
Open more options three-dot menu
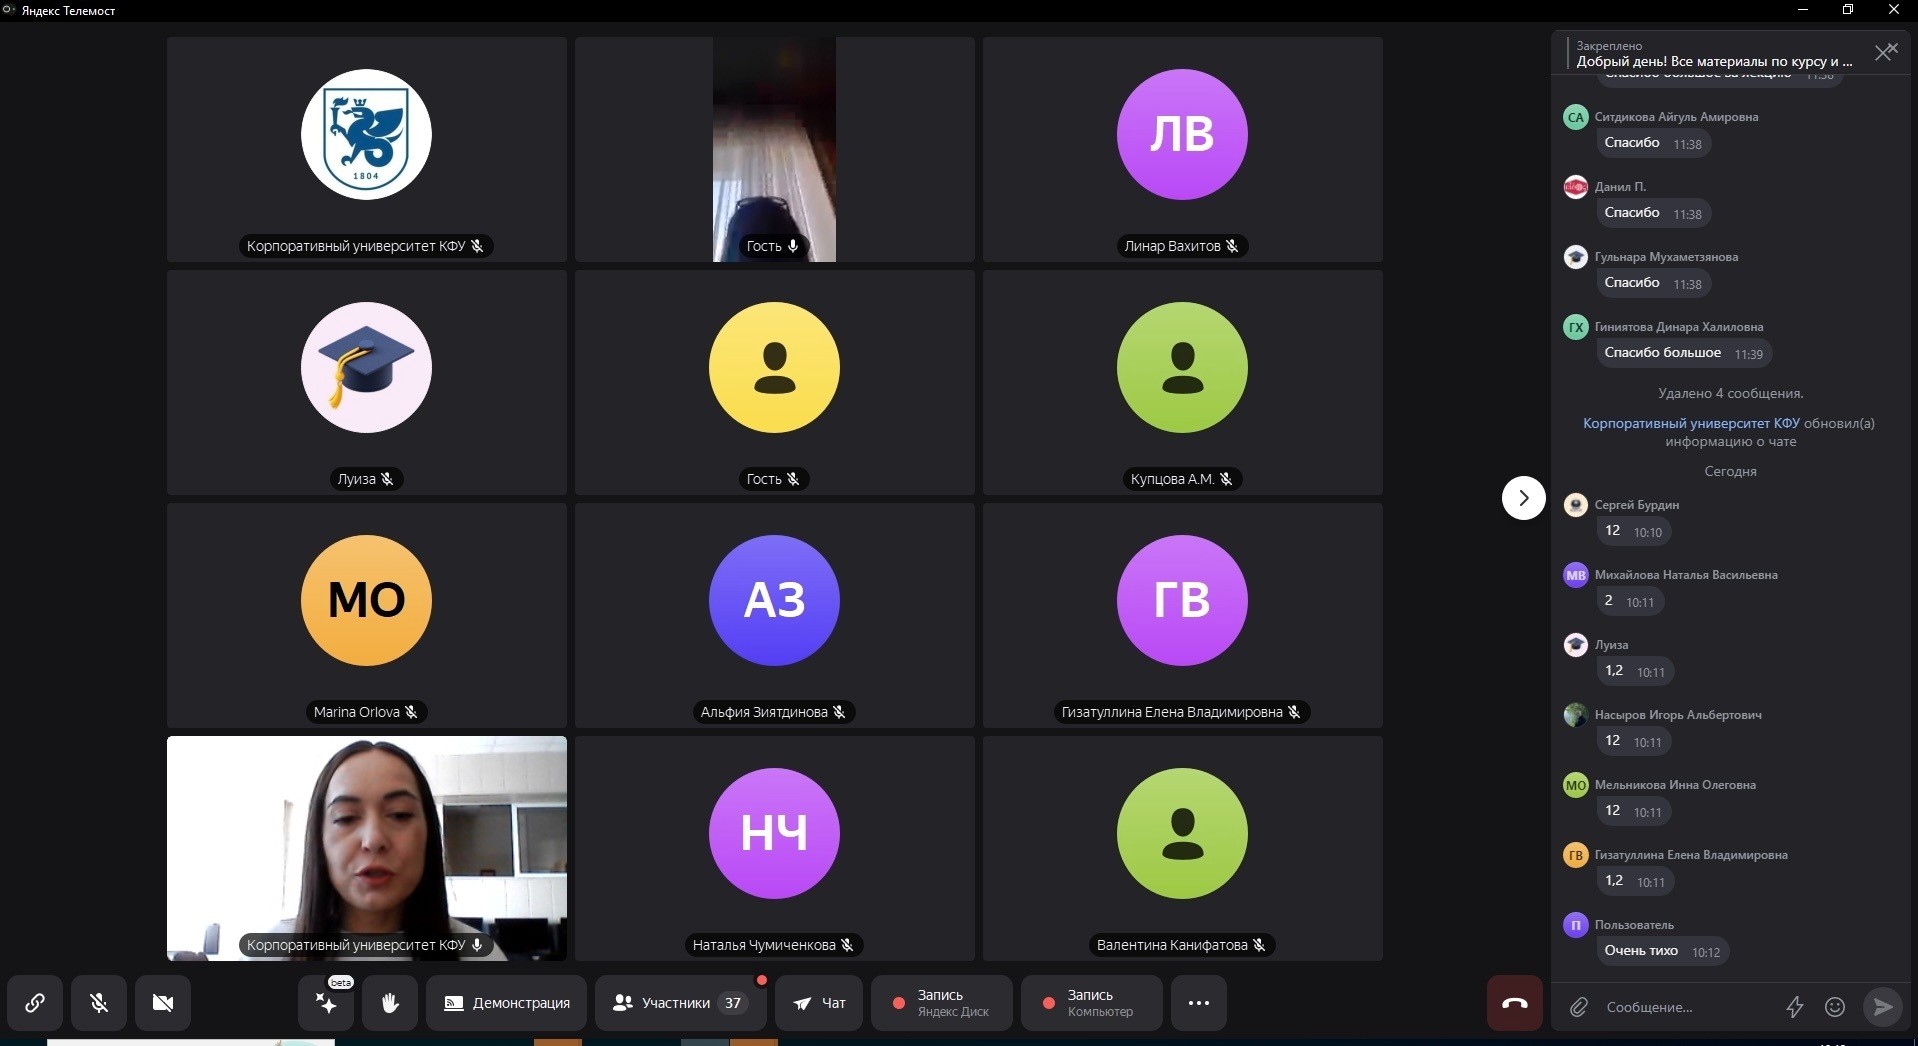point(1198,1002)
